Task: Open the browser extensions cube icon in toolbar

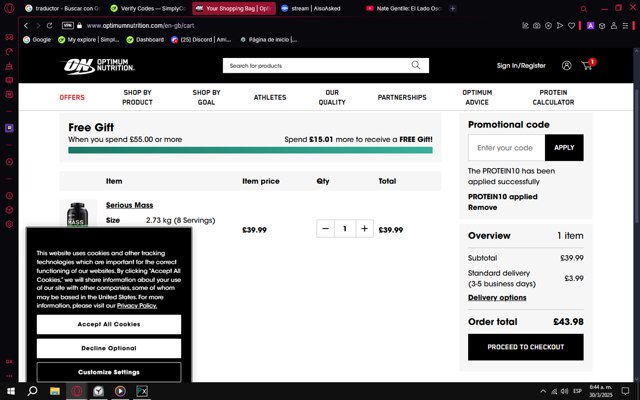Action: pyautogui.click(x=602, y=25)
